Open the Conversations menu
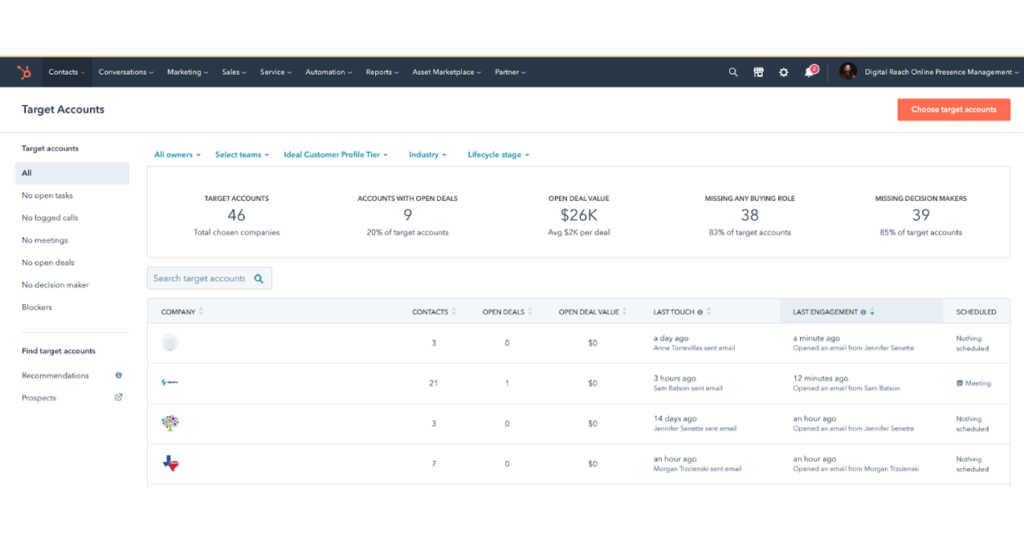1024x542 pixels. pos(126,72)
